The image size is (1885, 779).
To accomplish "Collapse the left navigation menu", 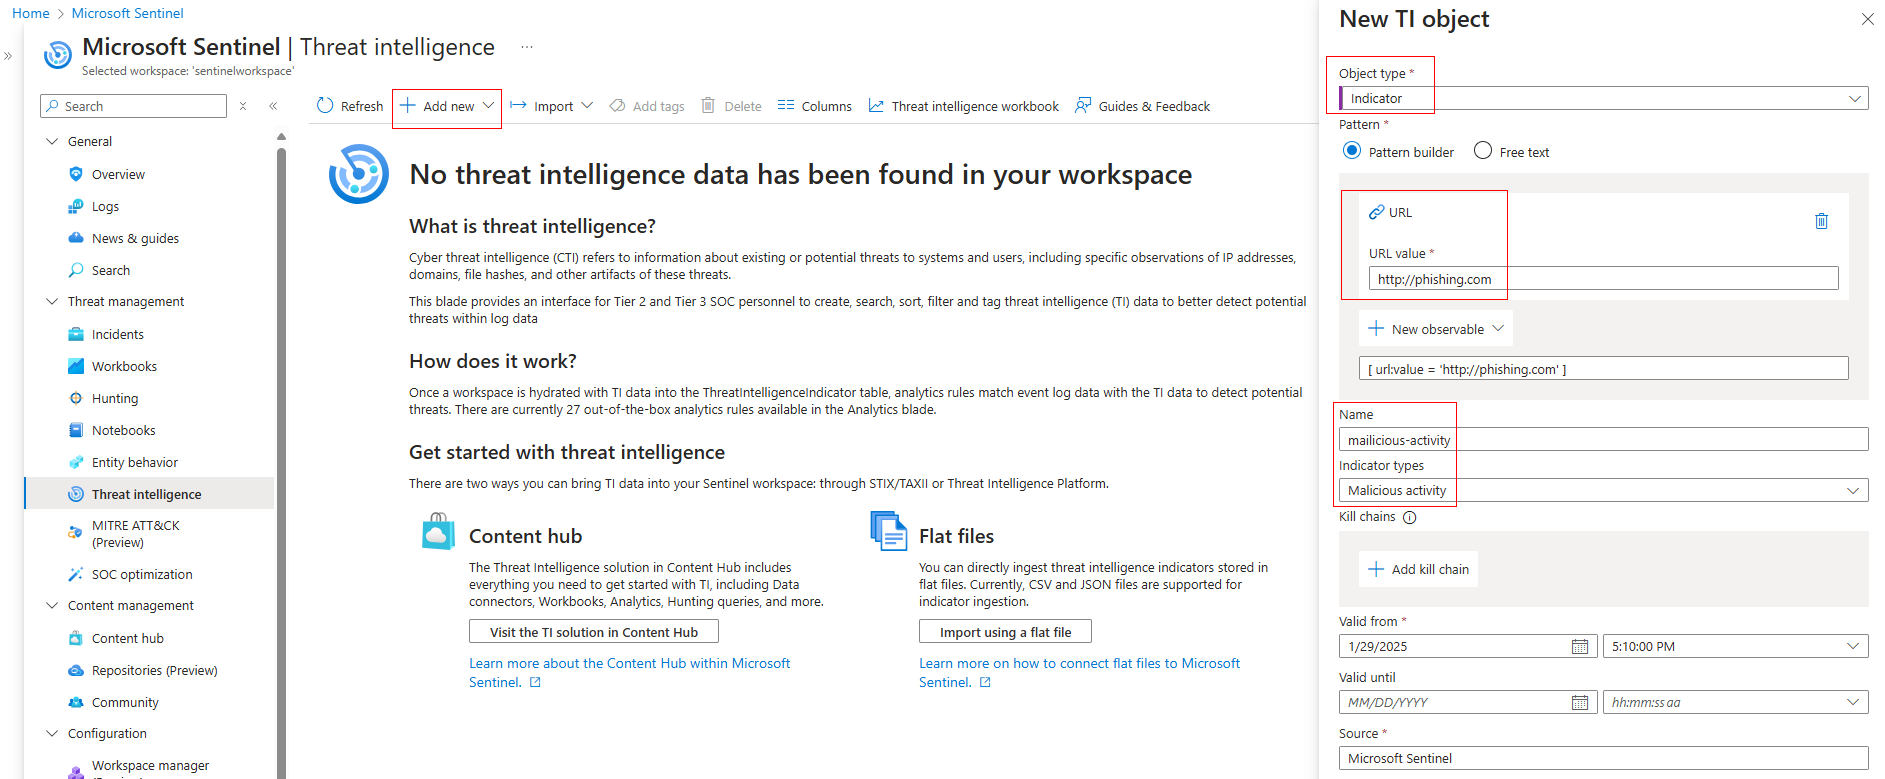I will [x=273, y=106].
